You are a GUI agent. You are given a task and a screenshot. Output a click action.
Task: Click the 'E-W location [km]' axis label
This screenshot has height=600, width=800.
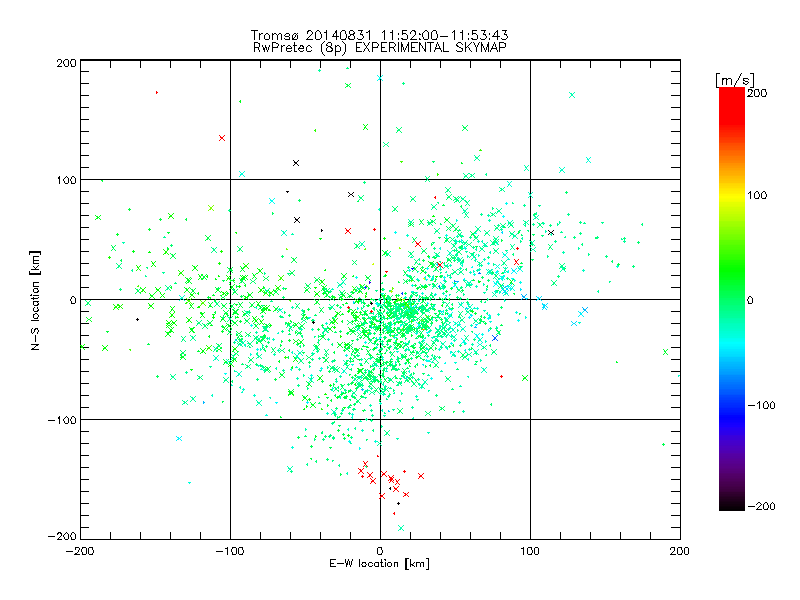point(379,564)
